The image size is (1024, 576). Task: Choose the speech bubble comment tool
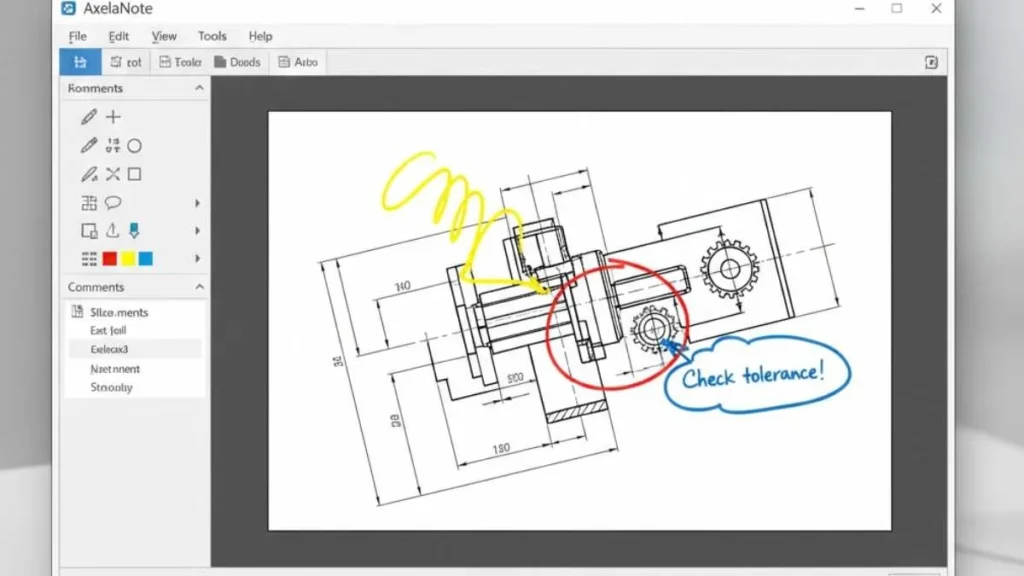coord(113,203)
